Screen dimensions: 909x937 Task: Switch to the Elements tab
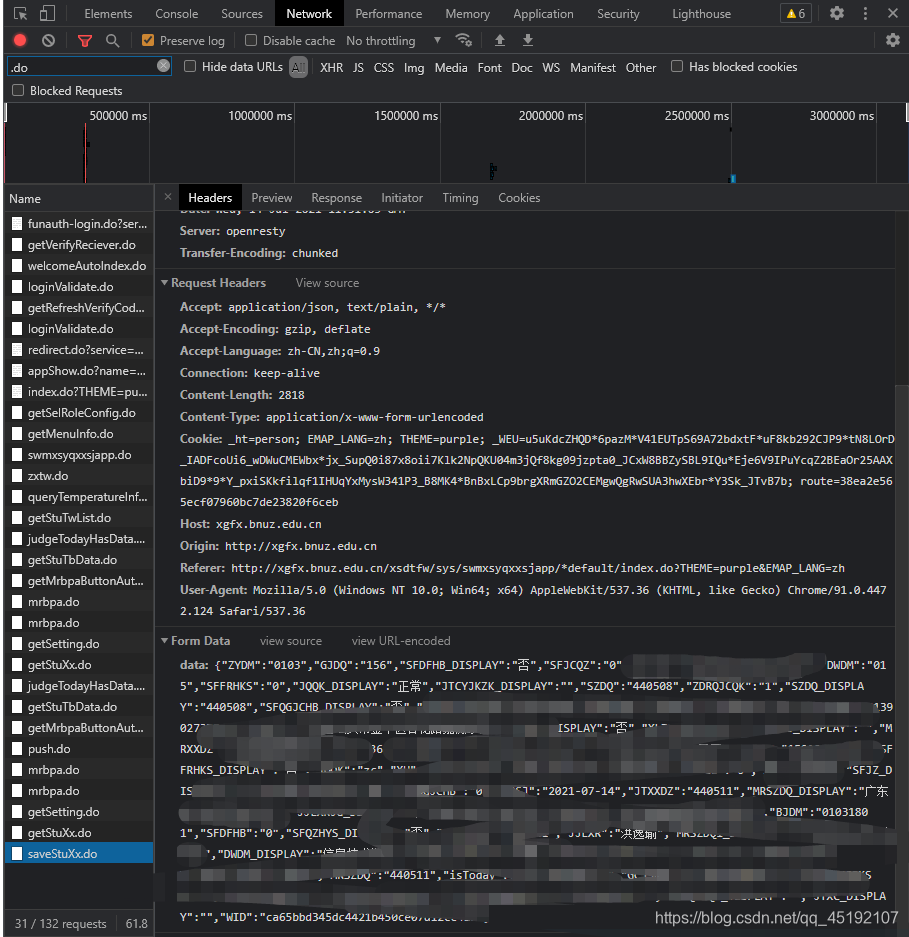coord(108,14)
